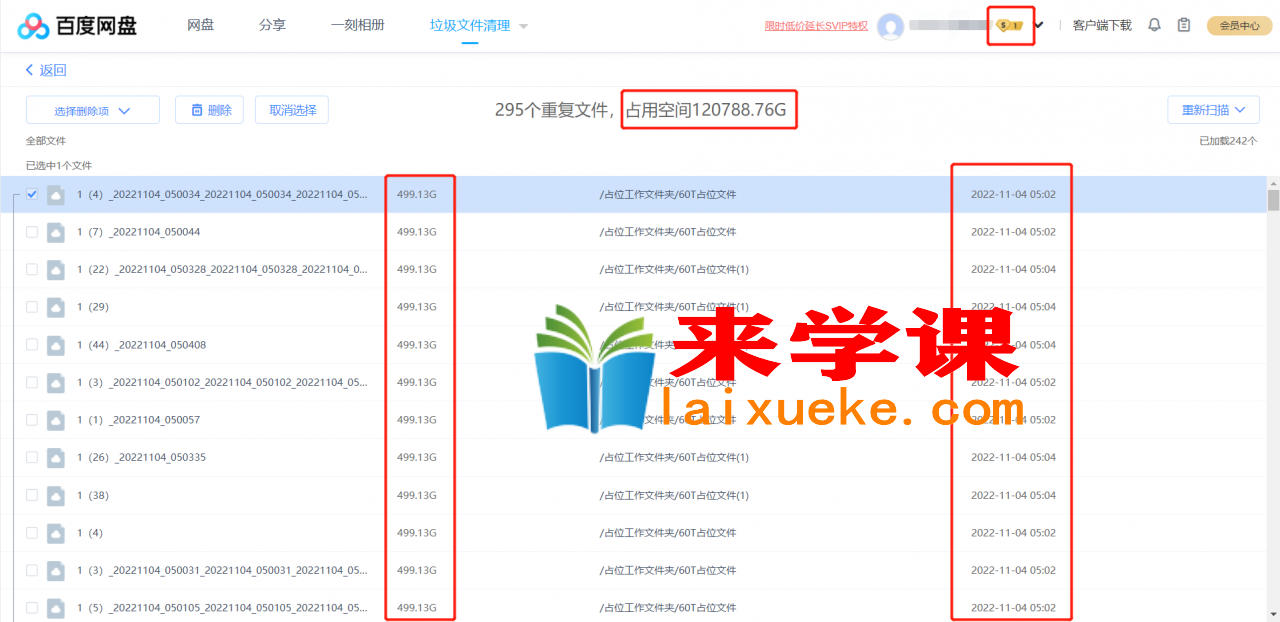
Task: Open the clipboard task list icon
Action: click(1184, 25)
